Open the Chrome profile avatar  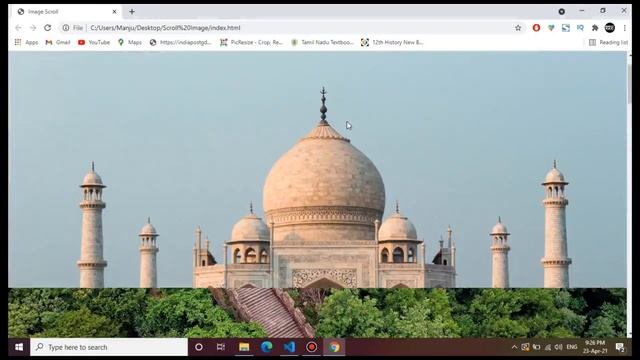click(x=610, y=28)
